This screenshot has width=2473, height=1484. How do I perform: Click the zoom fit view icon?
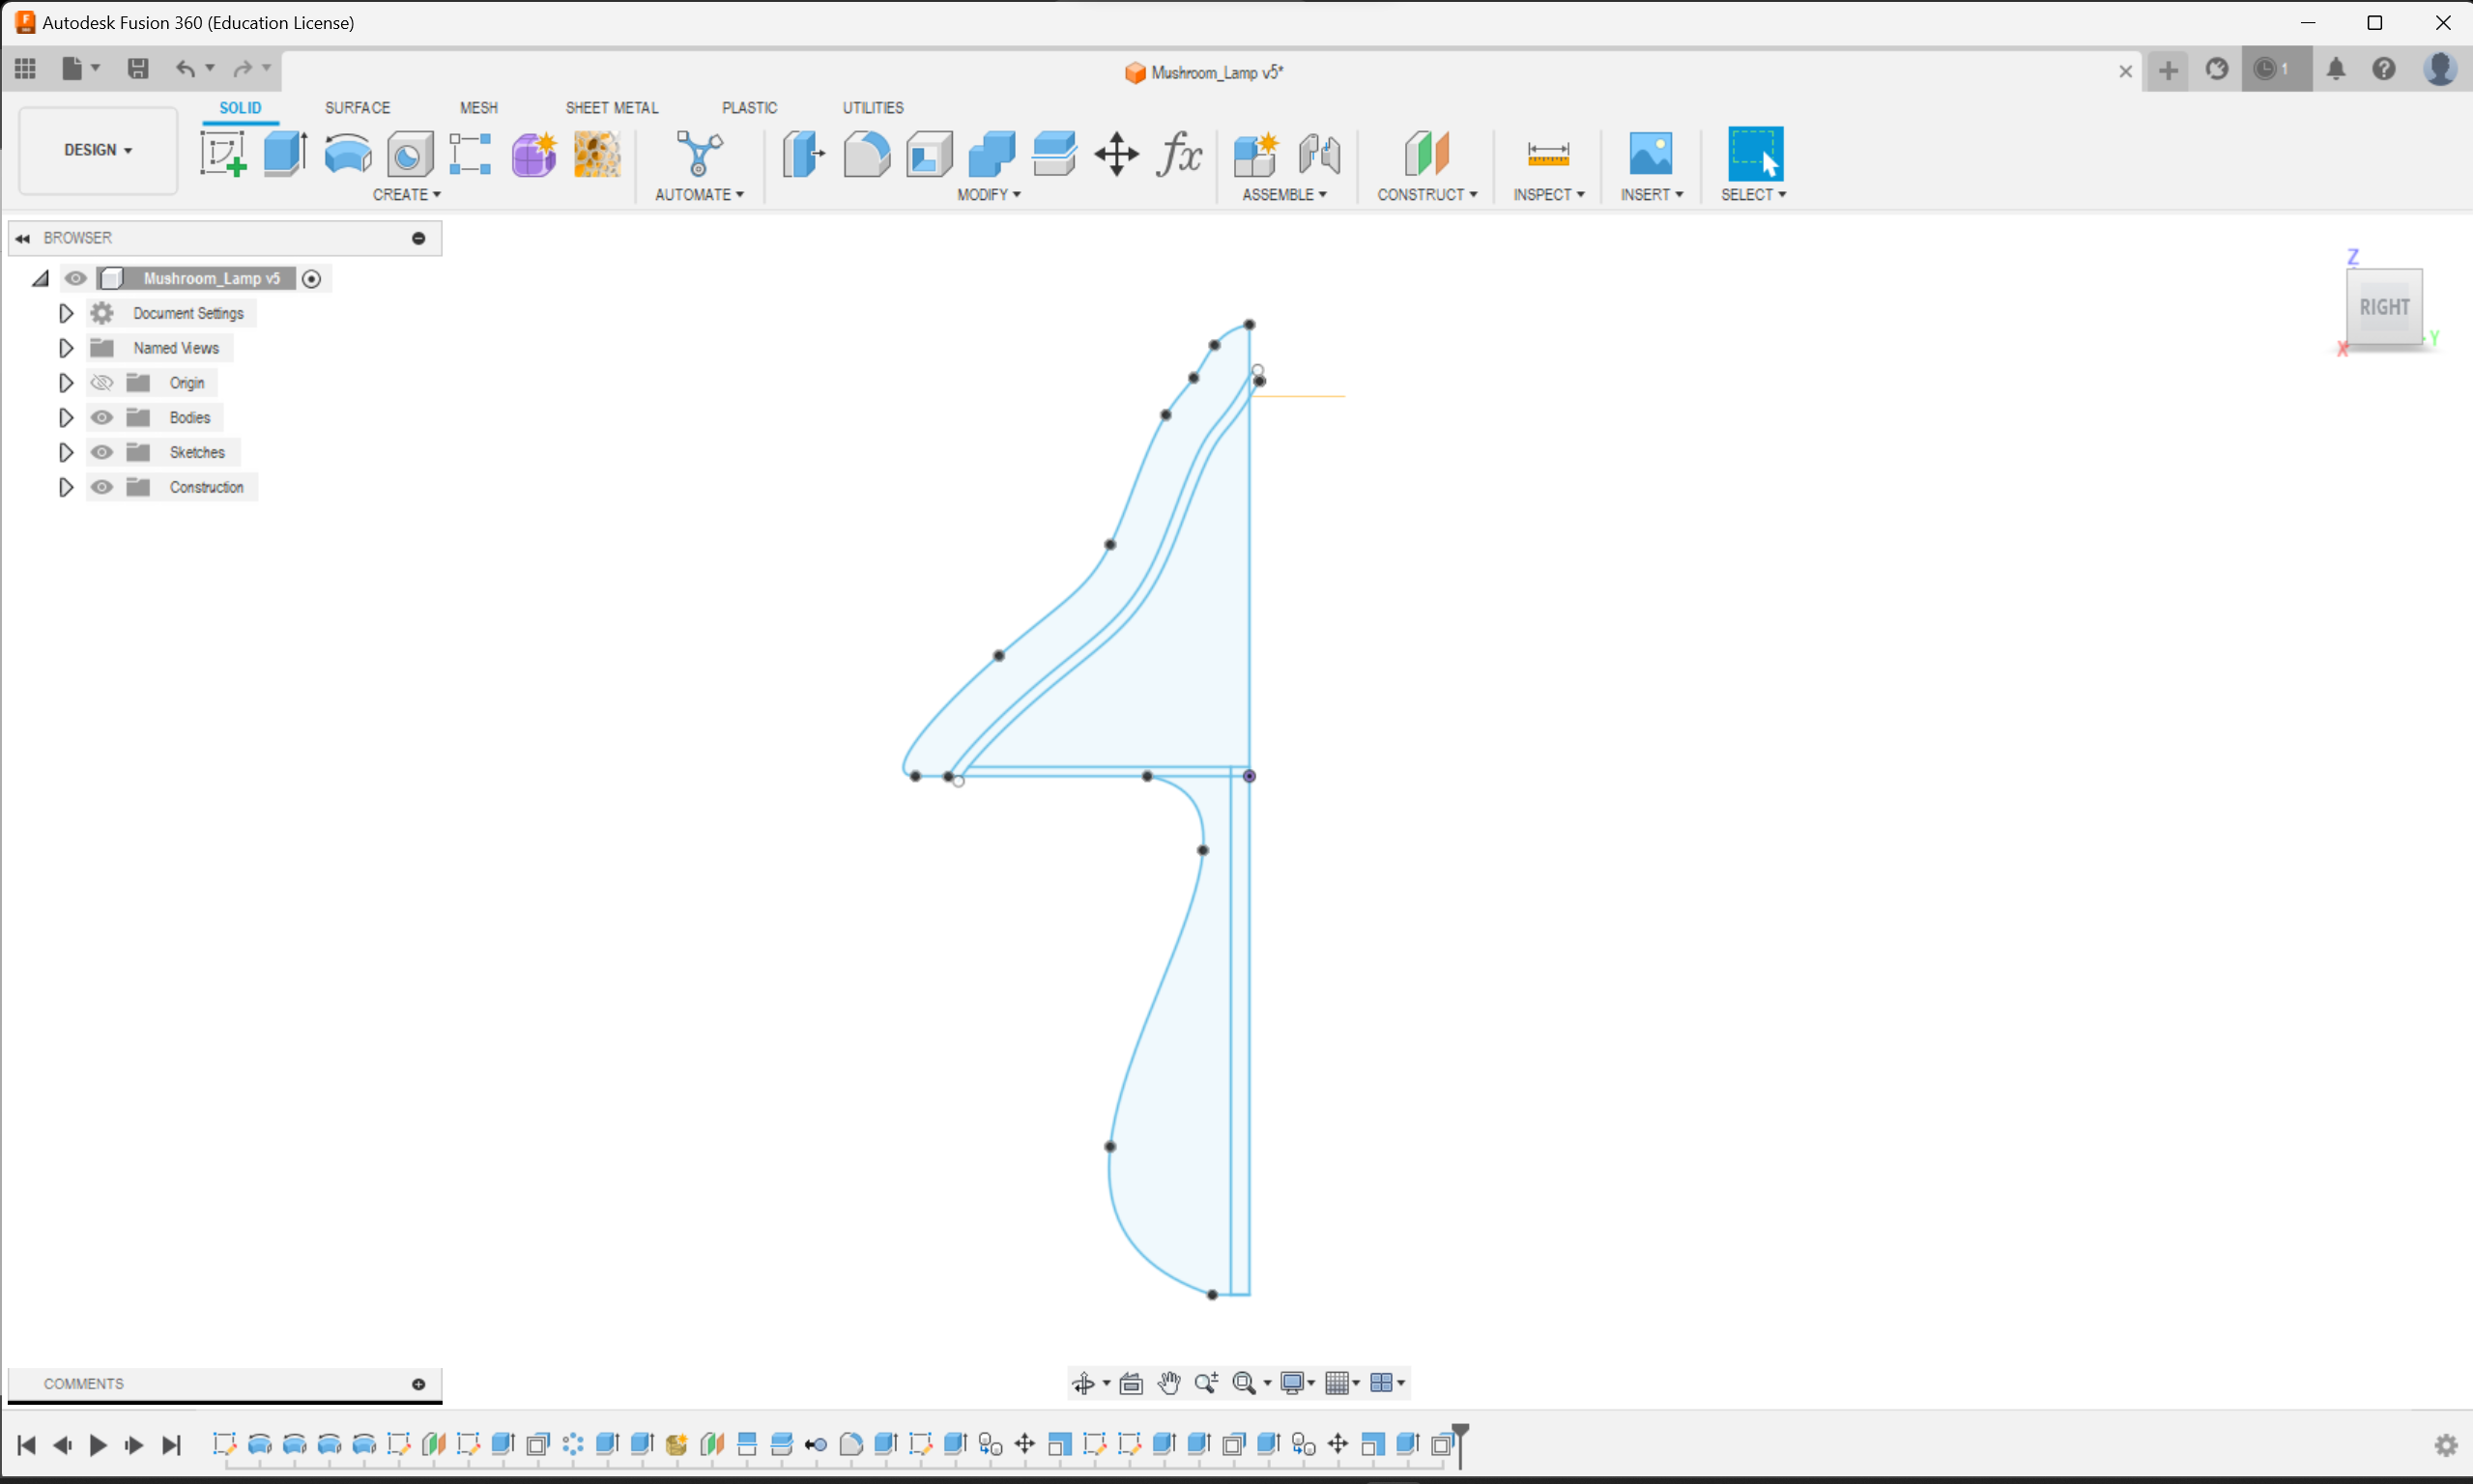pos(1246,1382)
